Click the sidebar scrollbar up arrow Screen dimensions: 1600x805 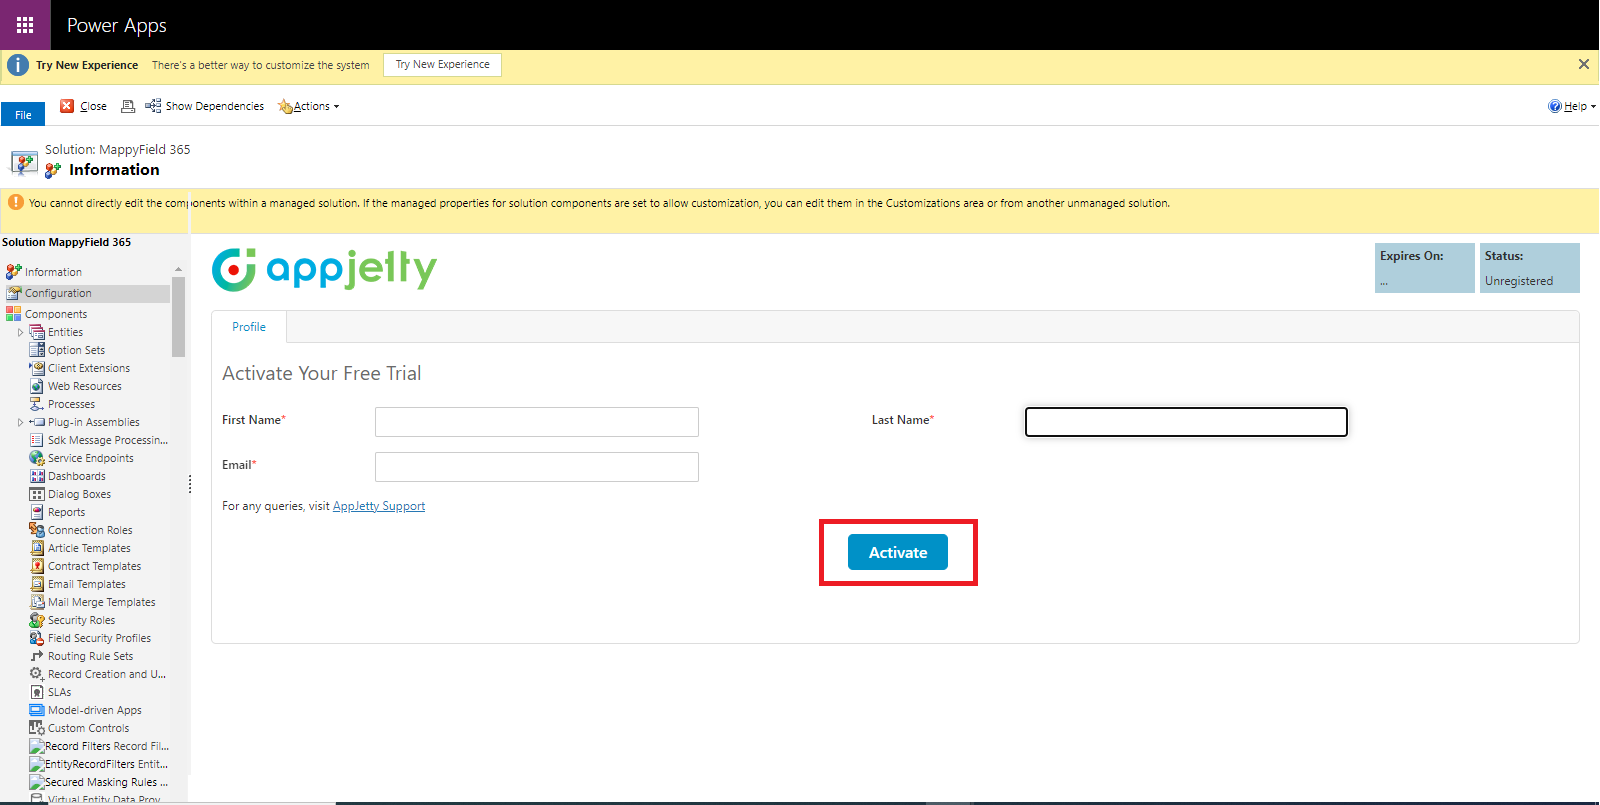pos(178,269)
